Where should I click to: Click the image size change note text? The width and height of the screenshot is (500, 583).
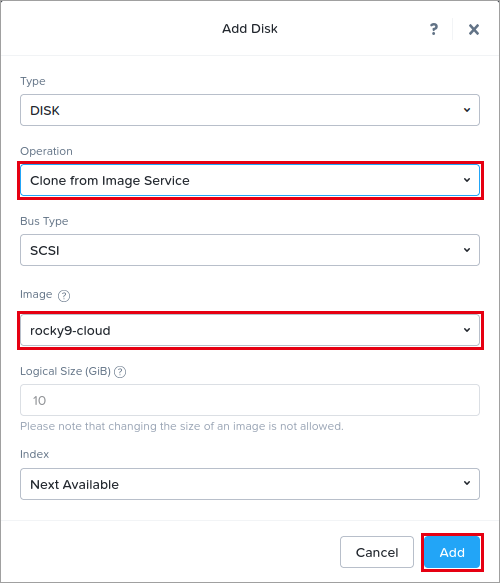click(x=182, y=426)
